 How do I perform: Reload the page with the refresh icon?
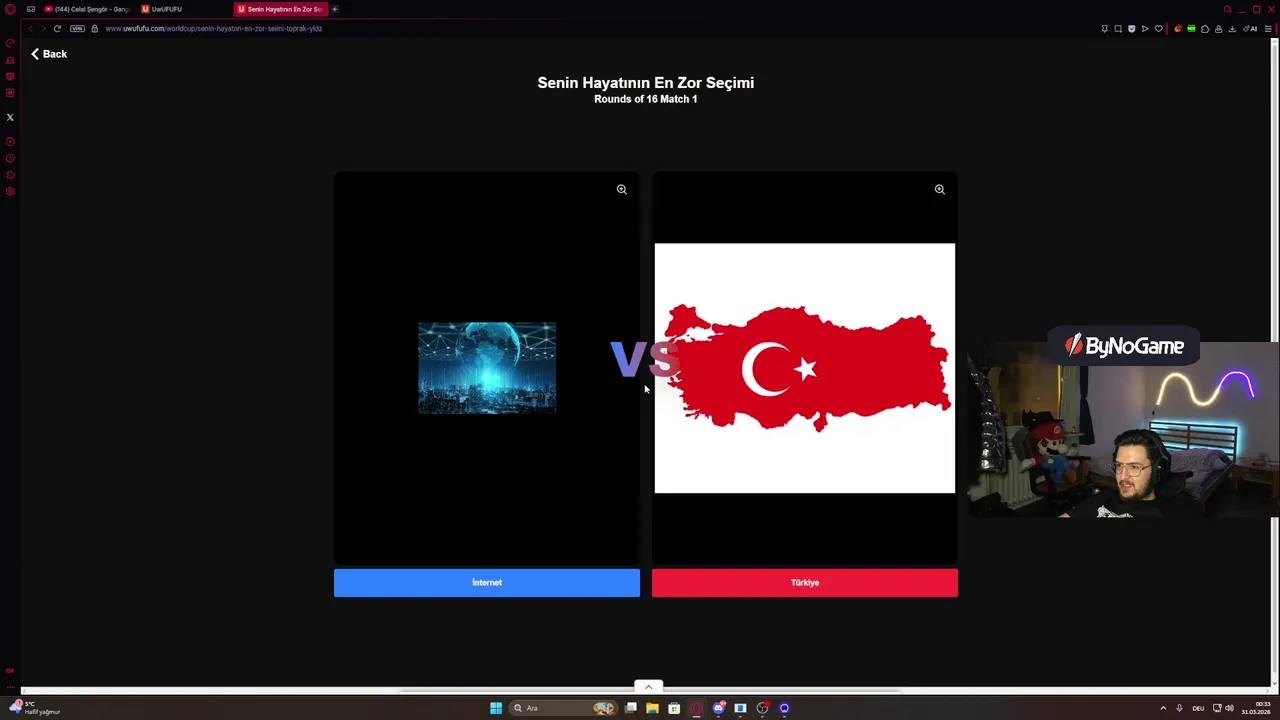click(x=57, y=28)
